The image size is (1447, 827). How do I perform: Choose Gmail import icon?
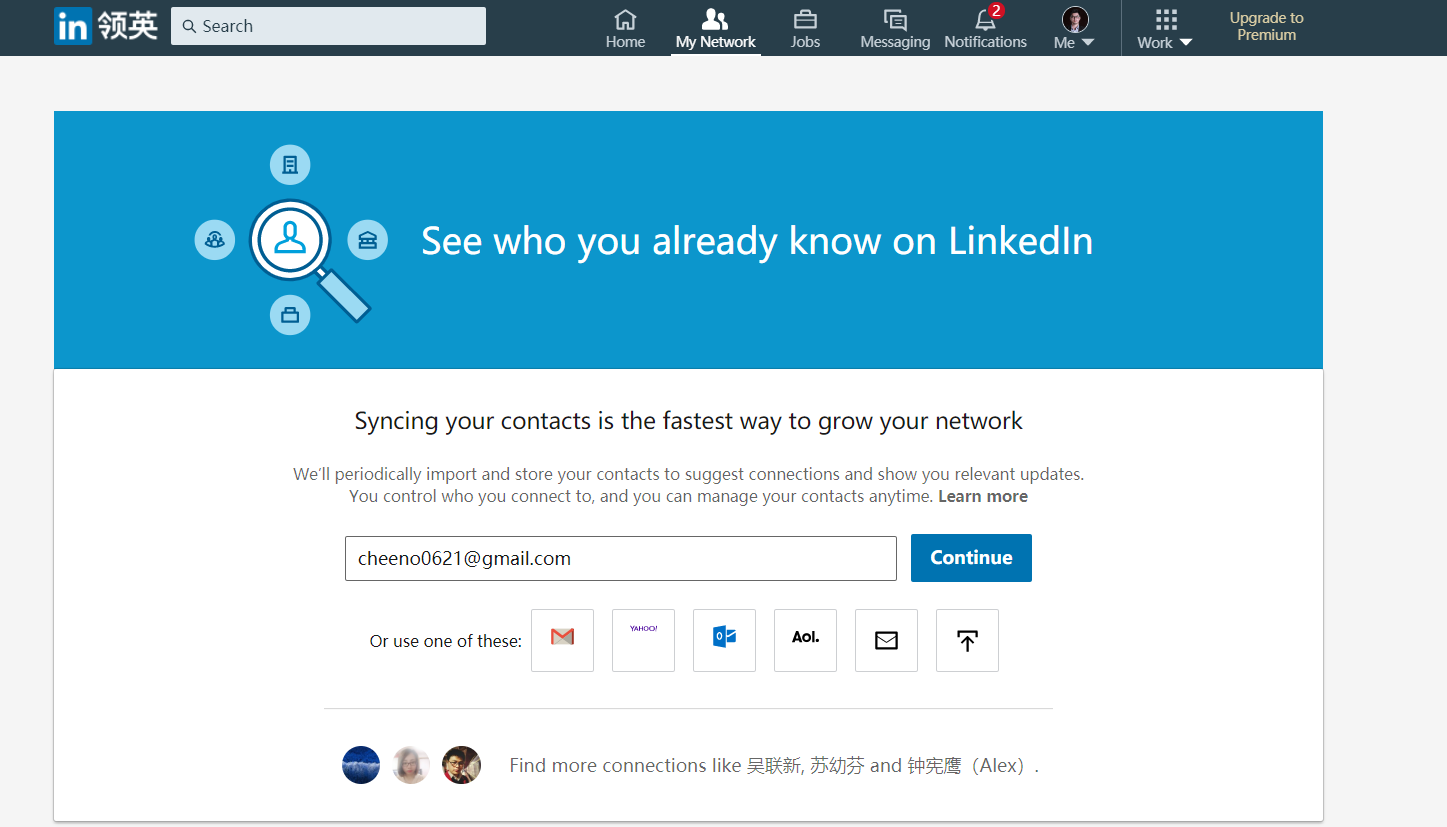tap(562, 640)
